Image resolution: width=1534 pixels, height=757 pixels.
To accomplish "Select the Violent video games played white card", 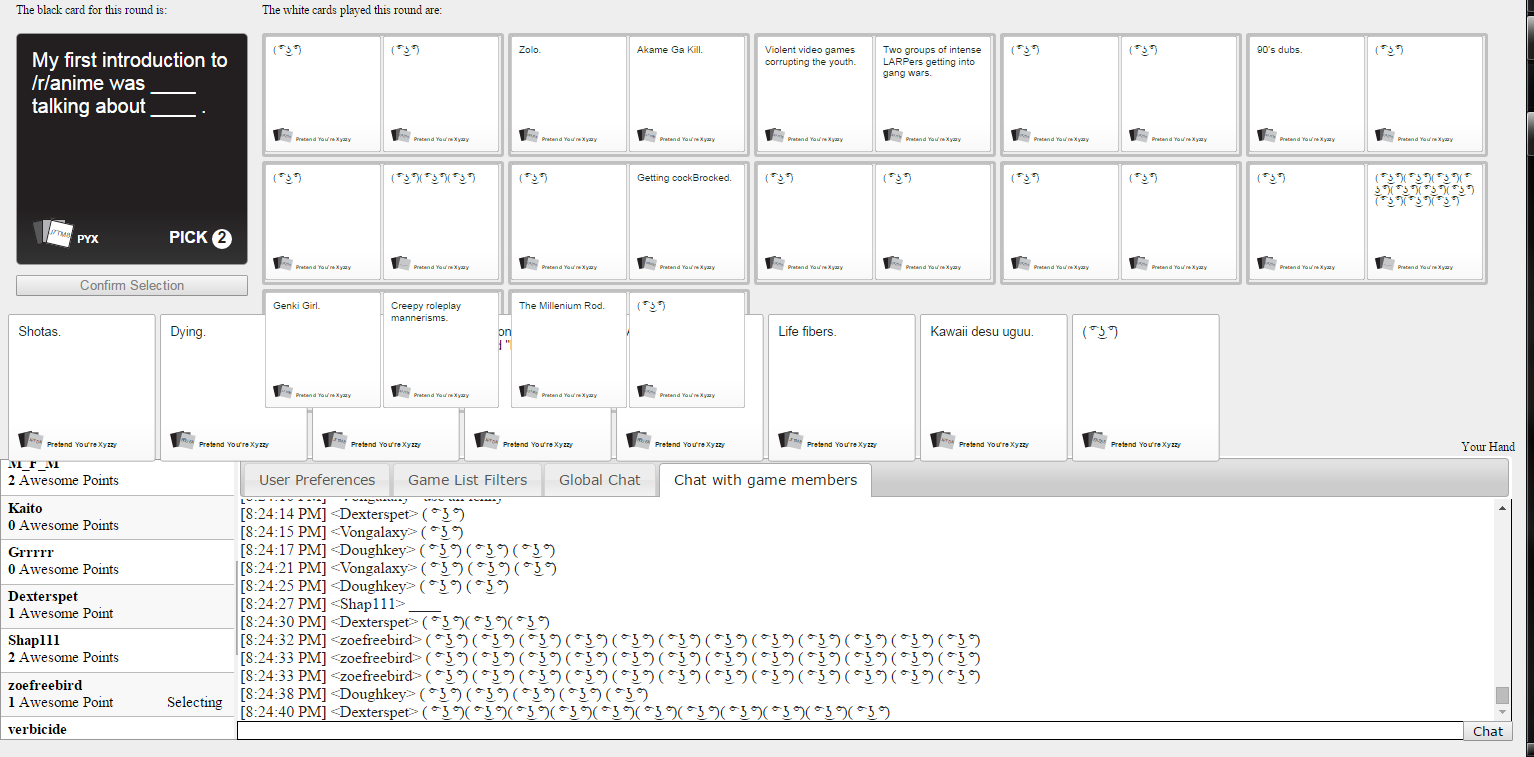I will (x=813, y=93).
